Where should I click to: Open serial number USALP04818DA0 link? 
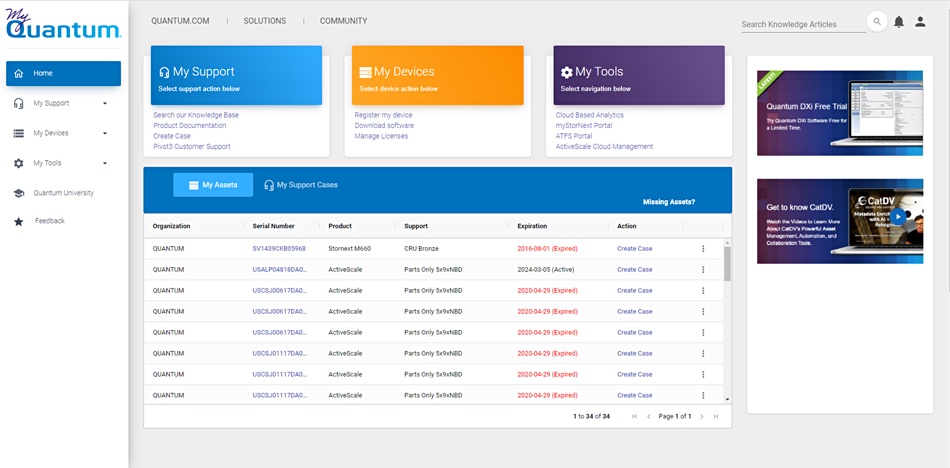279,270
